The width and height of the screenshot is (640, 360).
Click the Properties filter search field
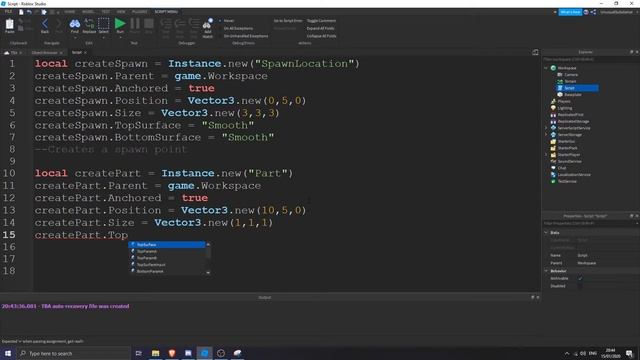click(590, 223)
